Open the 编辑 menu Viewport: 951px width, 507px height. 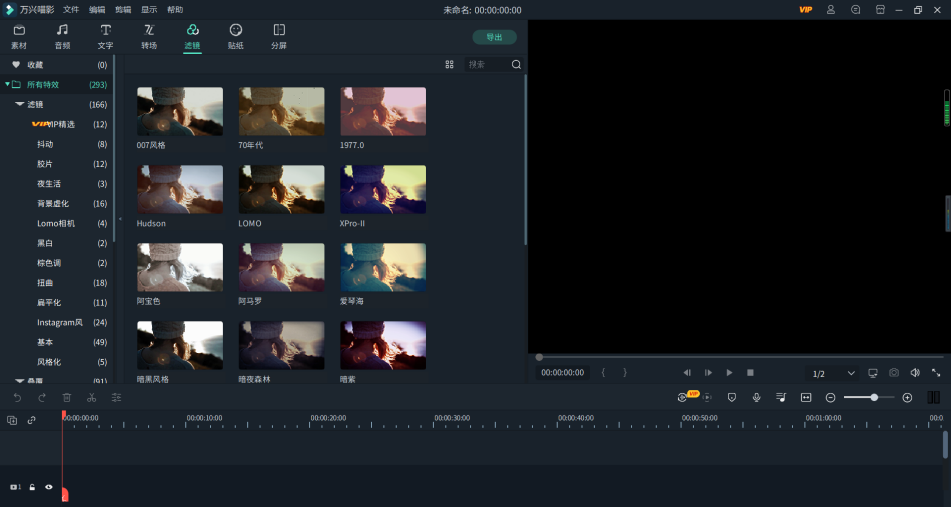[97, 10]
